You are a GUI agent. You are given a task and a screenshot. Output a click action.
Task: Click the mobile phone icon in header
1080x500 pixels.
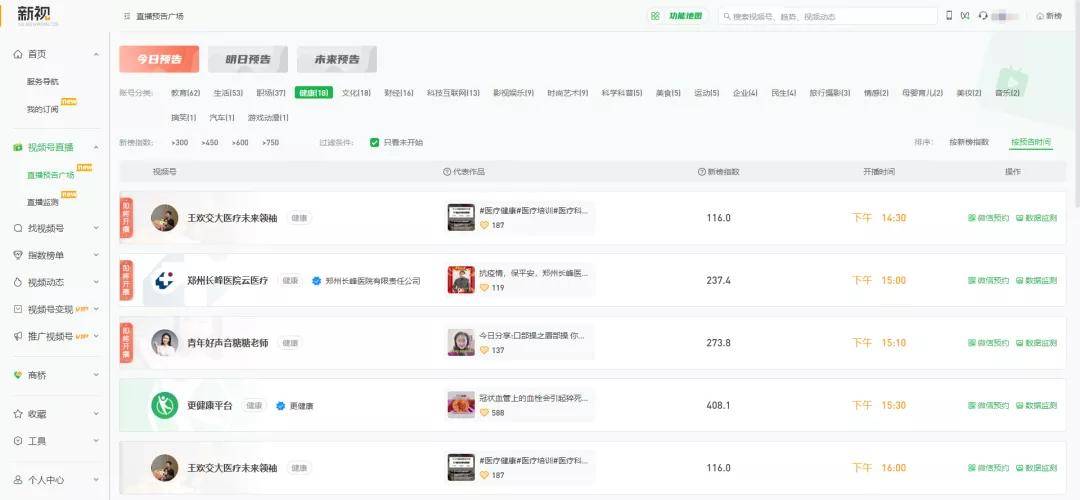click(x=949, y=16)
